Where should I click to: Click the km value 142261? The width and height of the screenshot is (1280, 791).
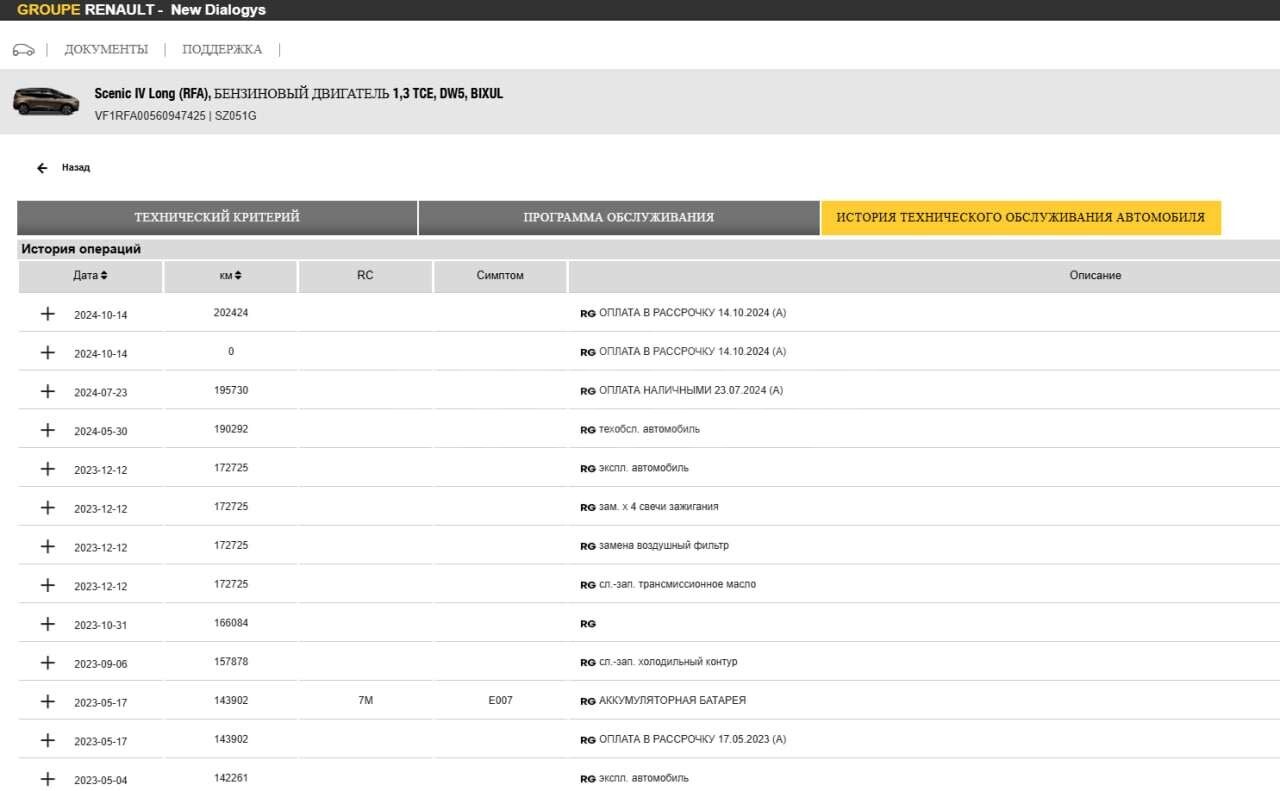231,778
